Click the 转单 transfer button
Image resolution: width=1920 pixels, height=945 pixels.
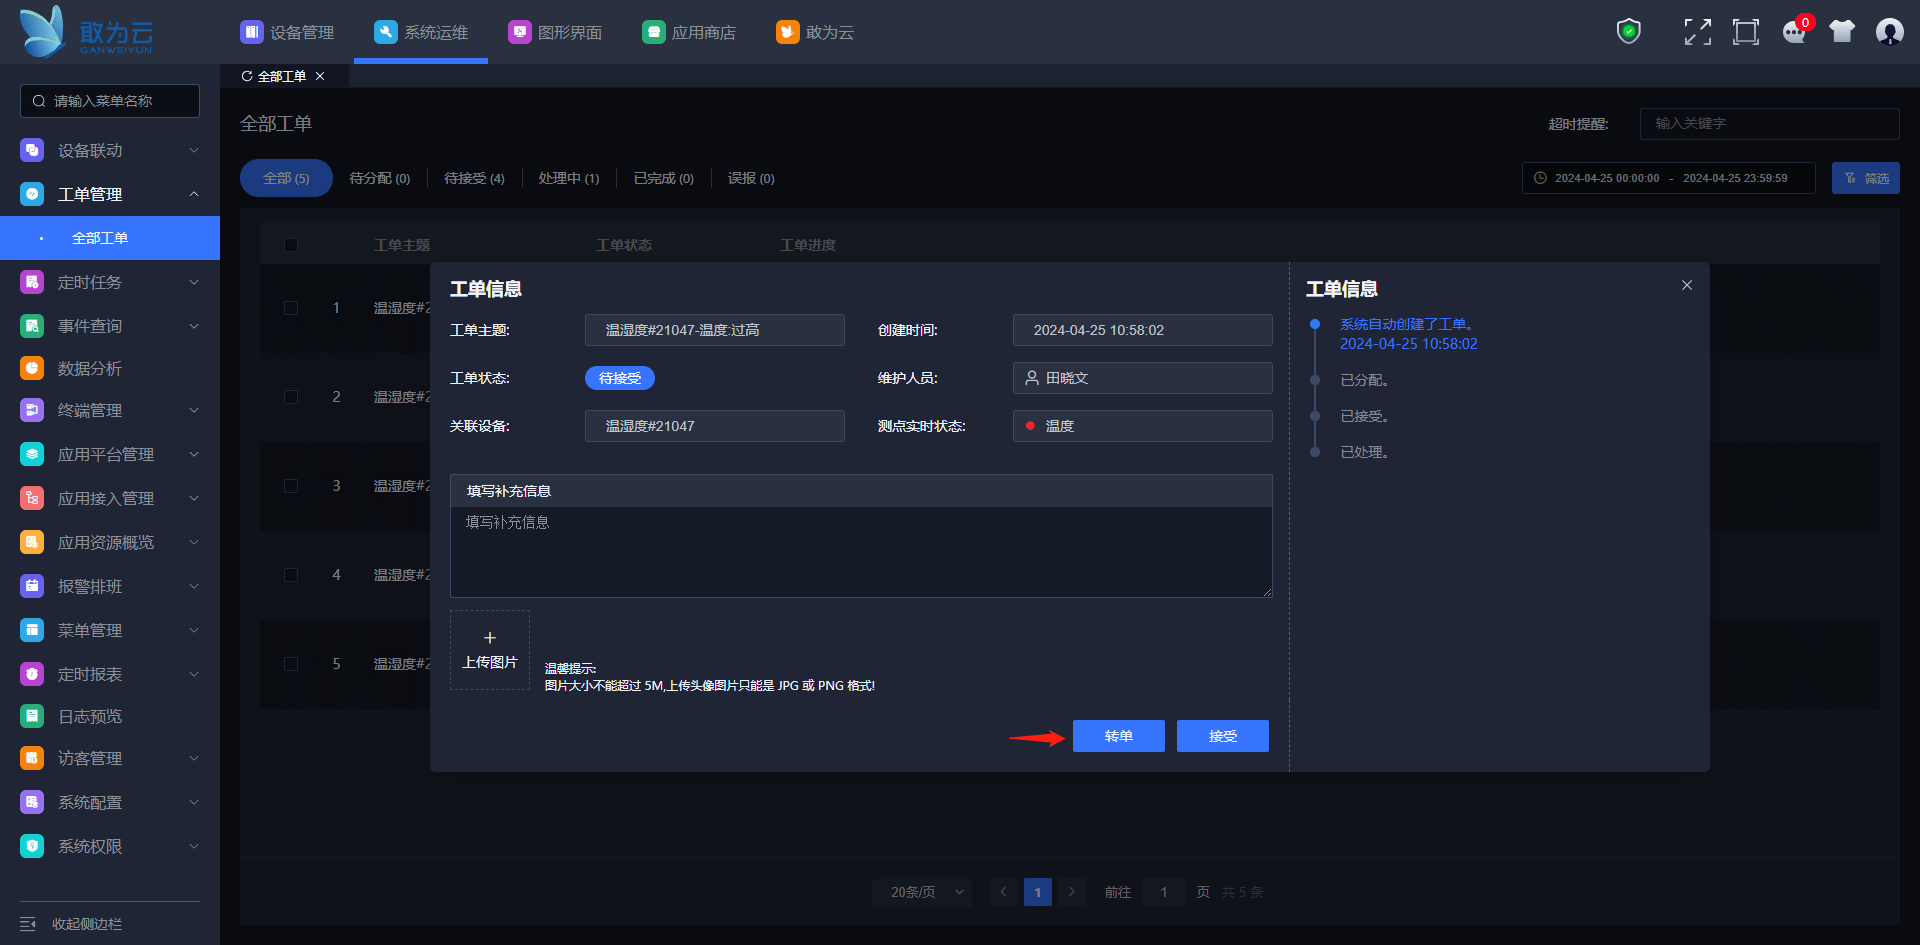(x=1118, y=736)
